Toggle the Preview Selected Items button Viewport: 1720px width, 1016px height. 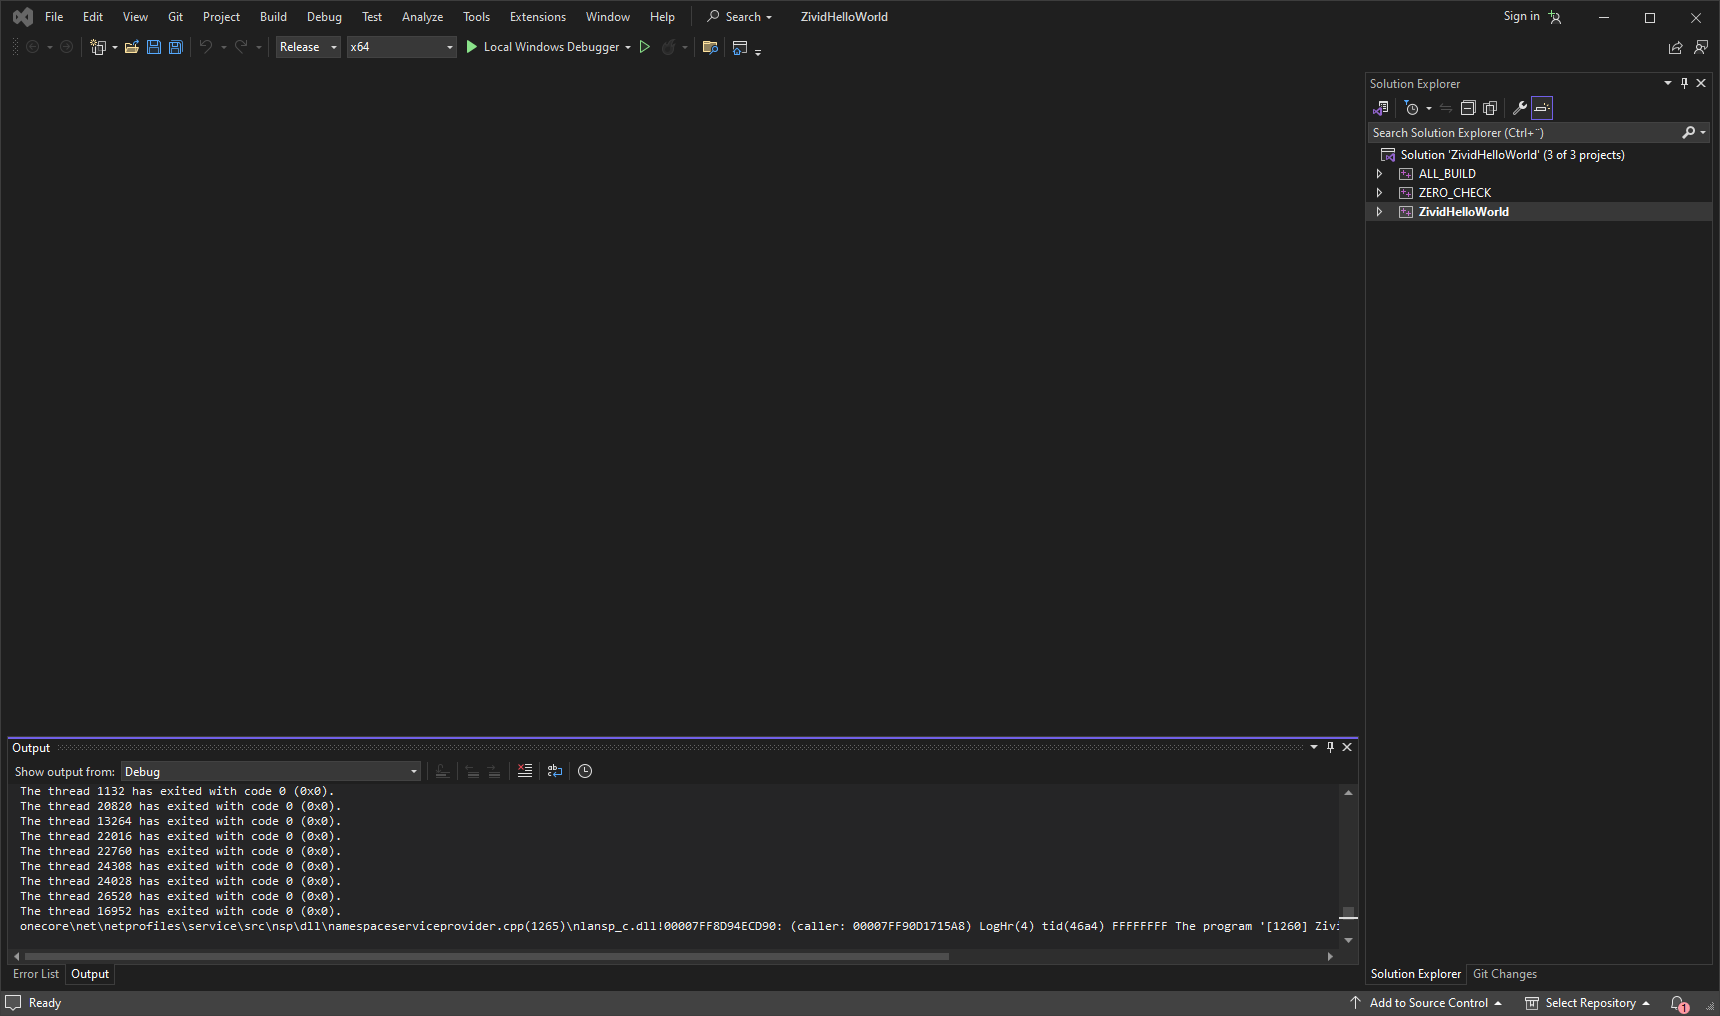(x=1542, y=108)
